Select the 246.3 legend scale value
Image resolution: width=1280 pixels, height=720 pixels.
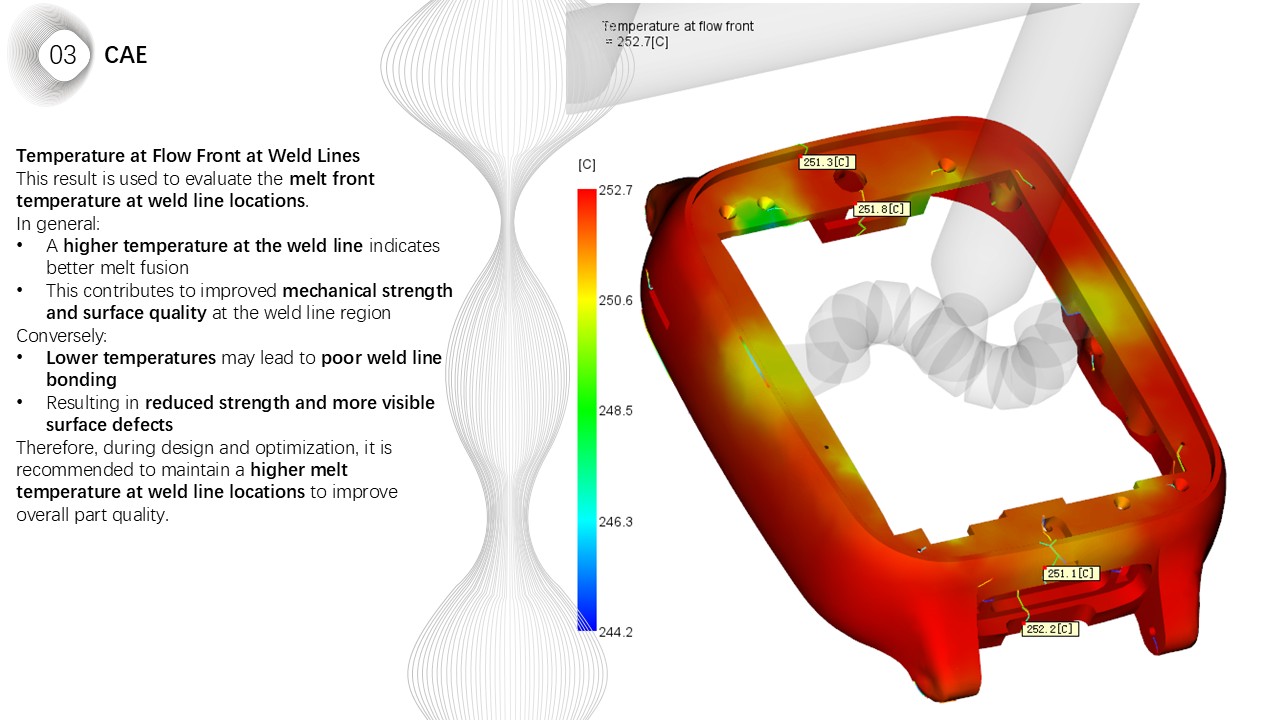(616, 522)
